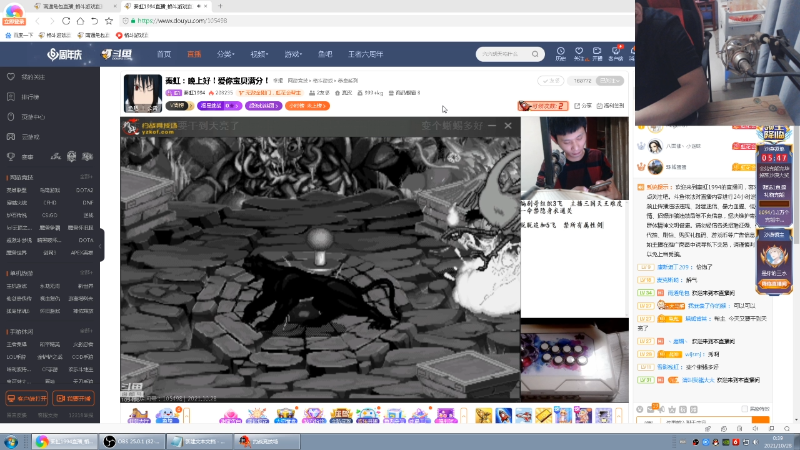
Task: Open 我的关注 in left sidebar
Action: pyautogui.click(x=33, y=77)
